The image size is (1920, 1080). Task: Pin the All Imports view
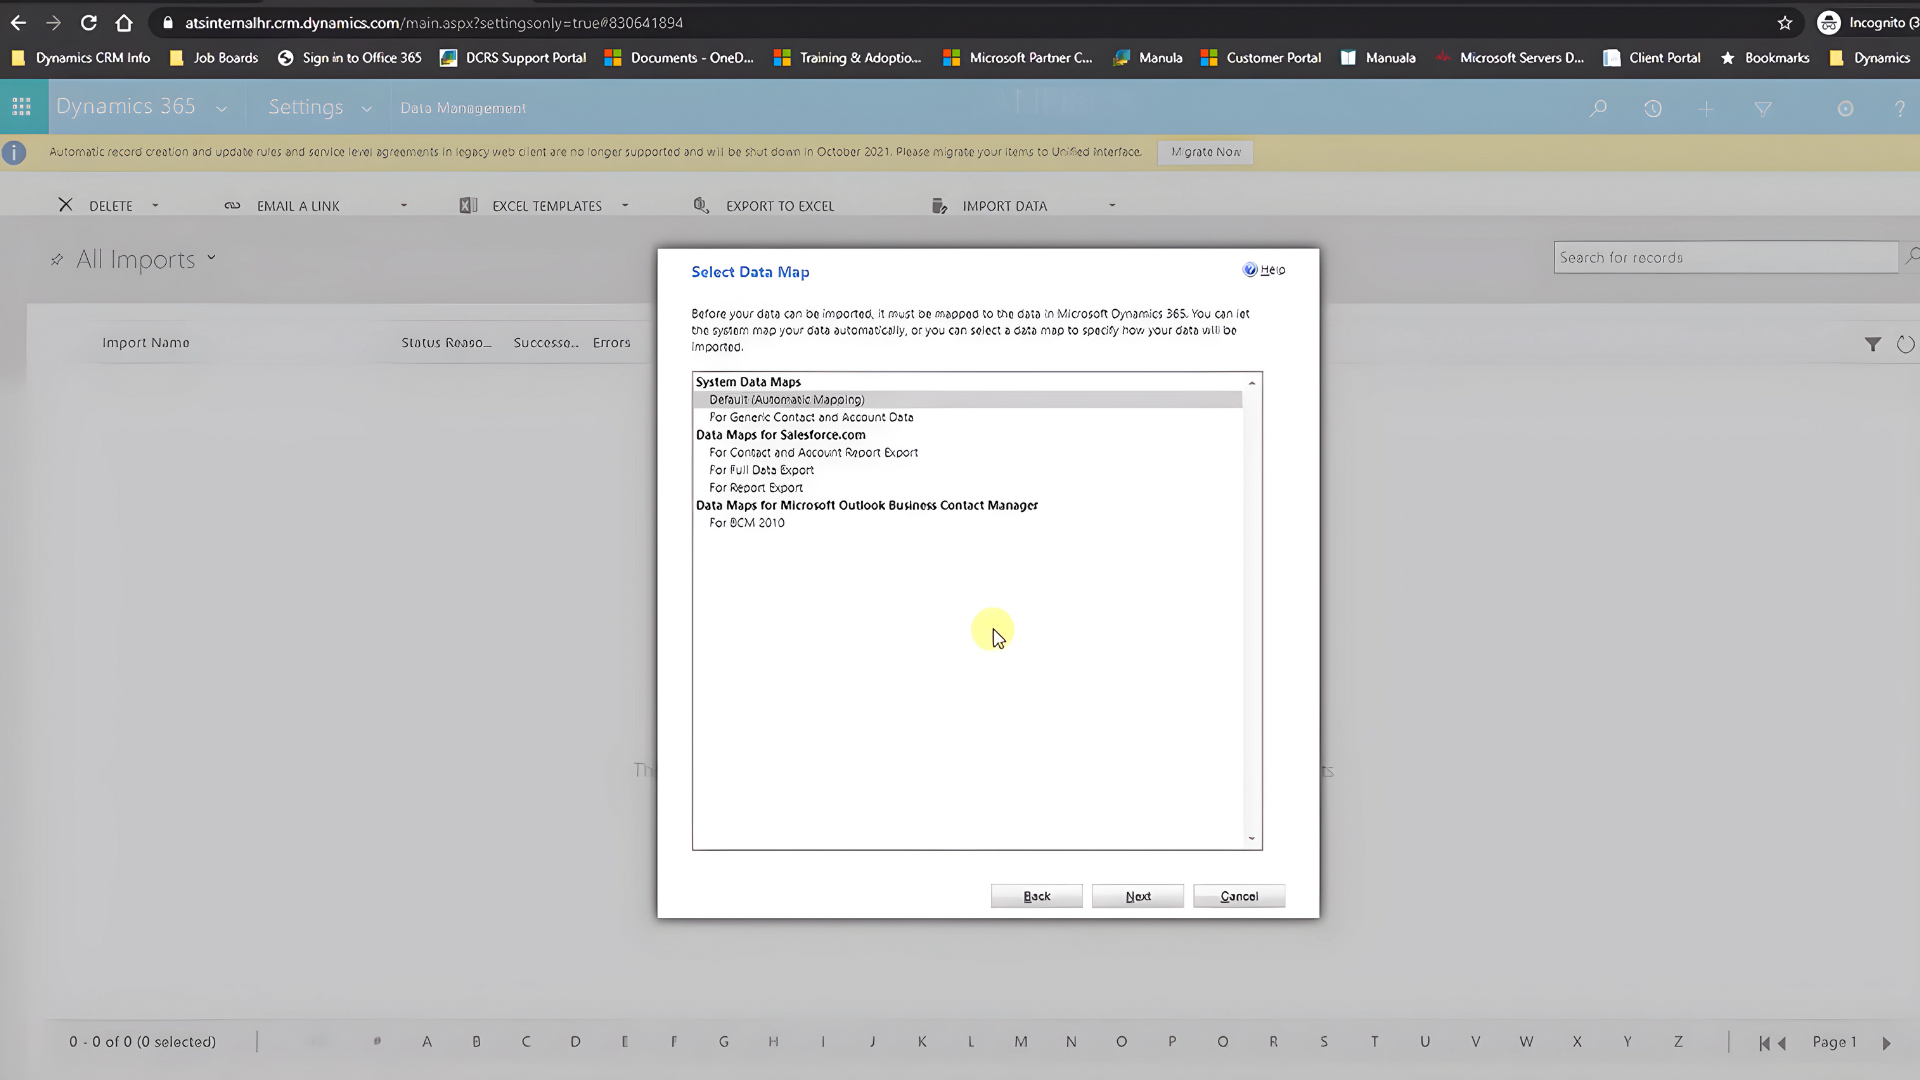57,260
